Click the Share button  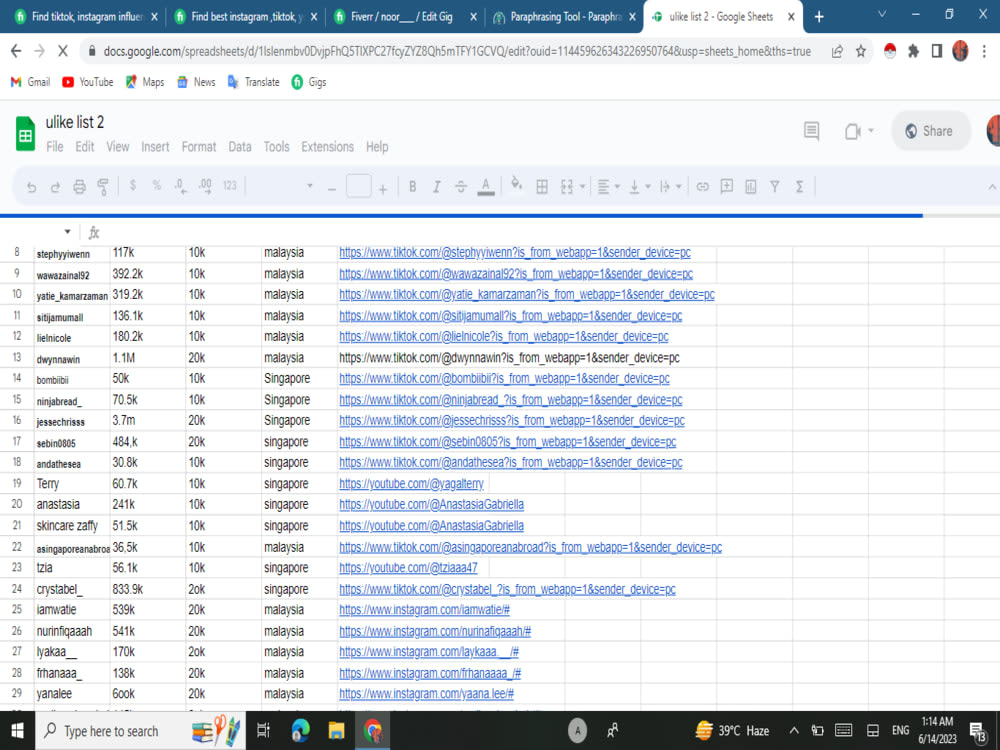[930, 131]
